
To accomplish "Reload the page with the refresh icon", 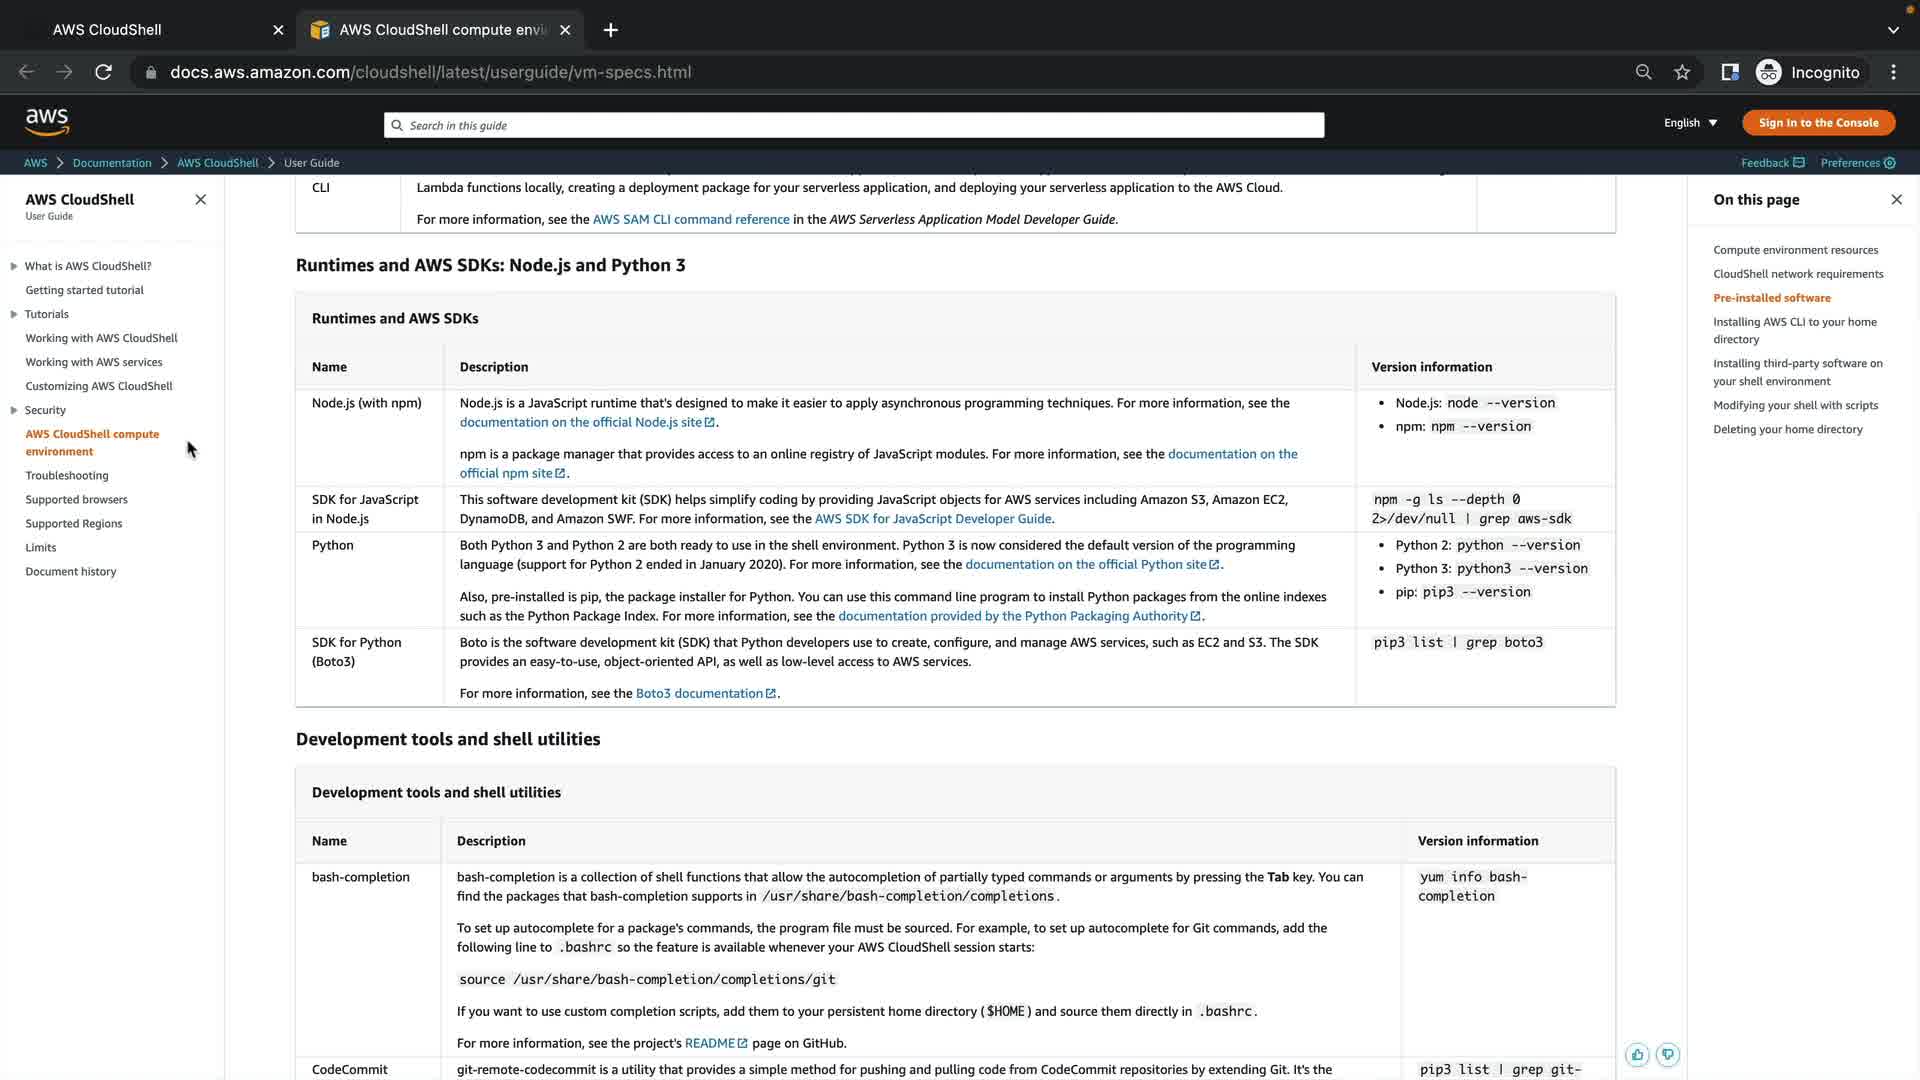I will coord(103,72).
